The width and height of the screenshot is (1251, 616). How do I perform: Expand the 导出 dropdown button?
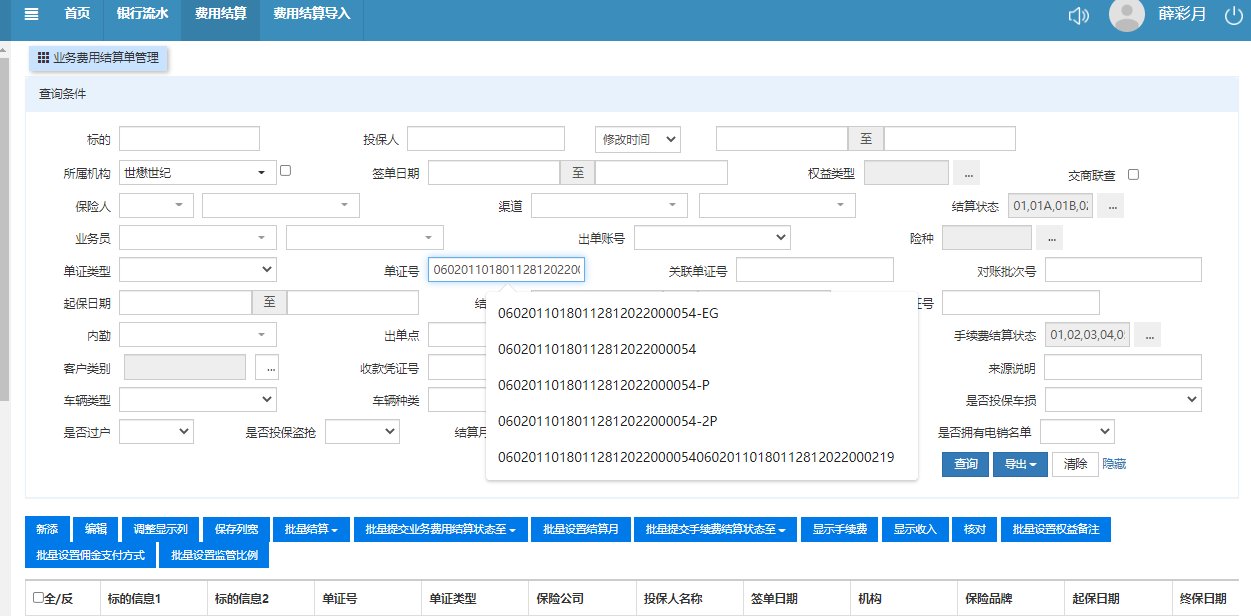pyautogui.click(x=1019, y=464)
